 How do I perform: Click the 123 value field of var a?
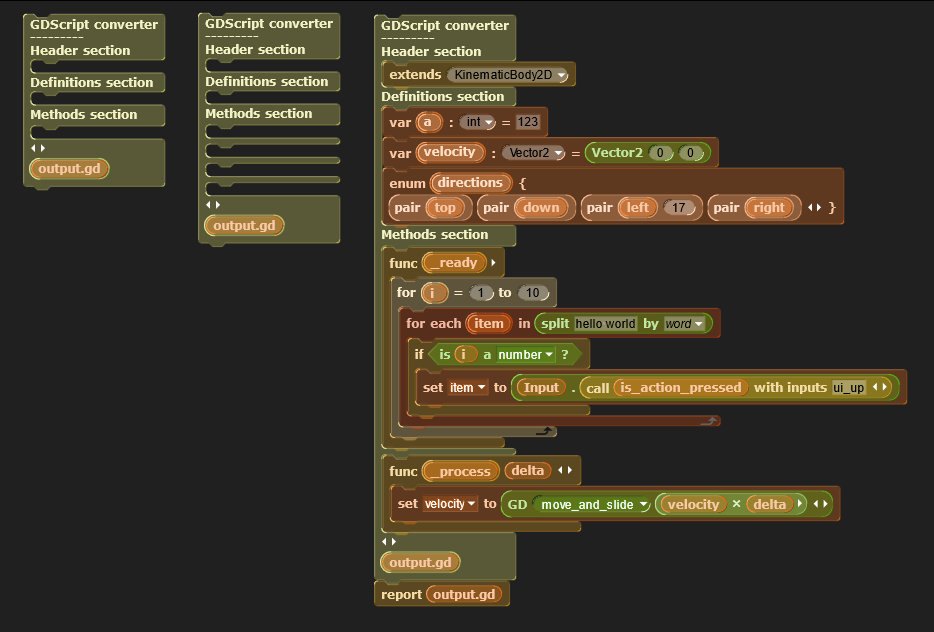[x=527, y=122]
